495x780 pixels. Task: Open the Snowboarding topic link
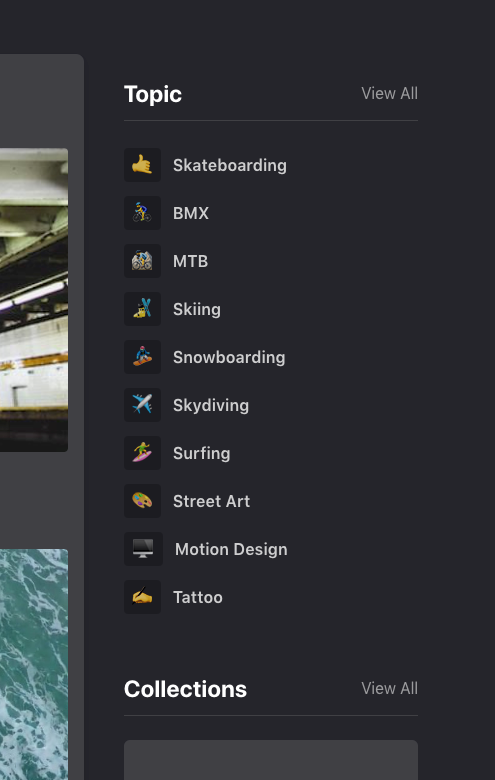(229, 357)
